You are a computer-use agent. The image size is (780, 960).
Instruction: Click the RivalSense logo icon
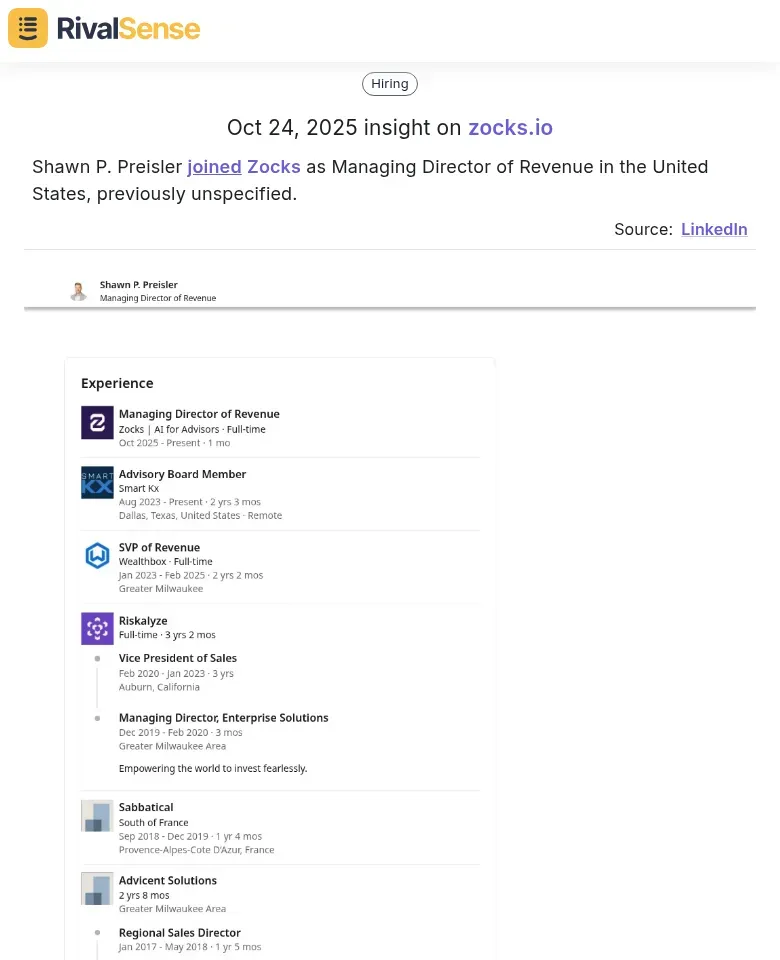pos(28,28)
